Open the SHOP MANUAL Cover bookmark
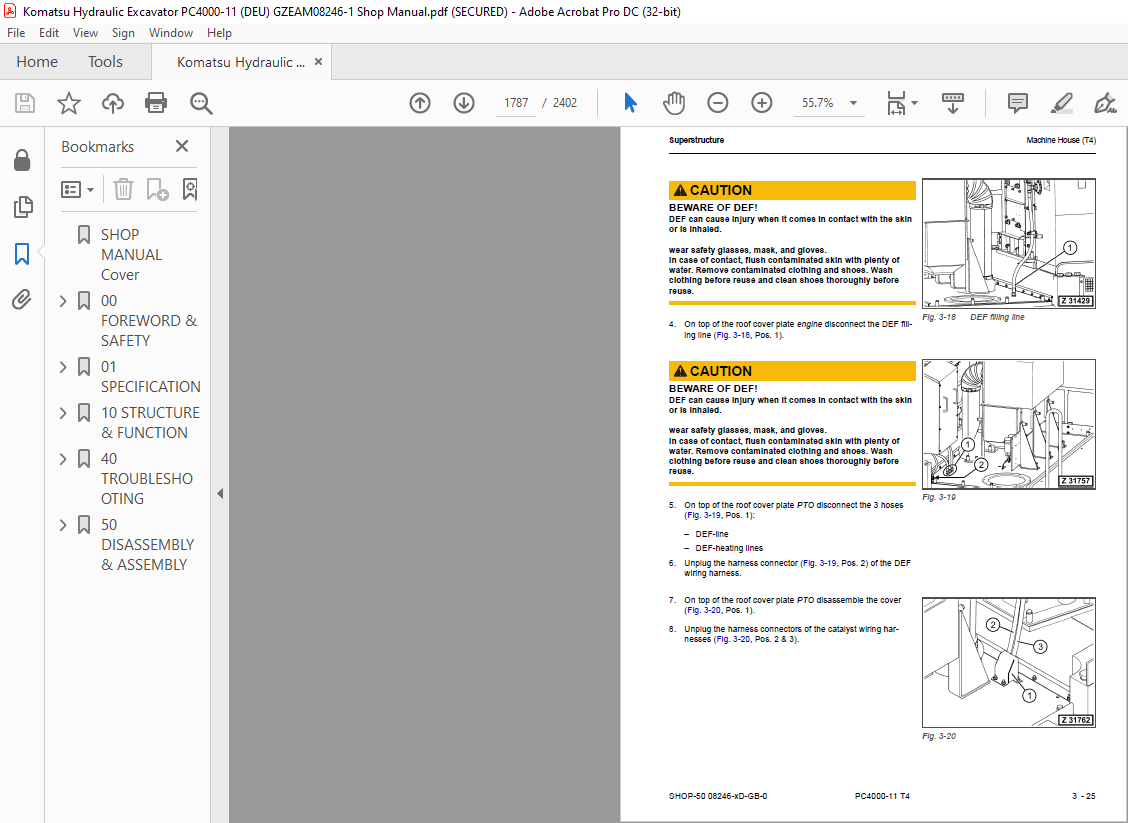1128x823 pixels. [x=132, y=255]
